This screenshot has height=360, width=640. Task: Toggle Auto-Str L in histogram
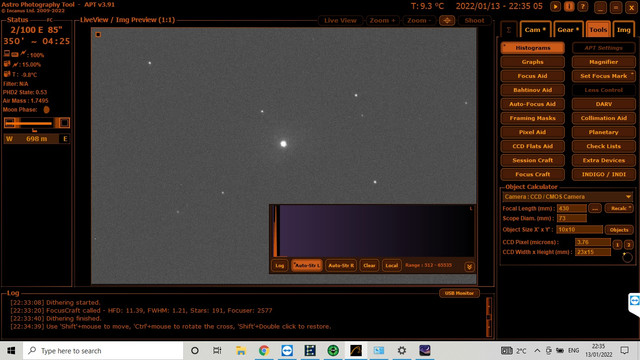(307, 266)
